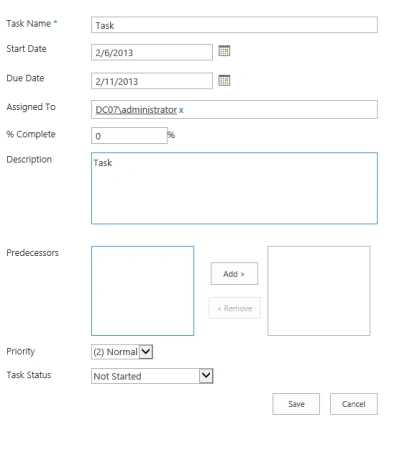Click the < Remove predecessors button
400x450 pixels.
[234, 308]
